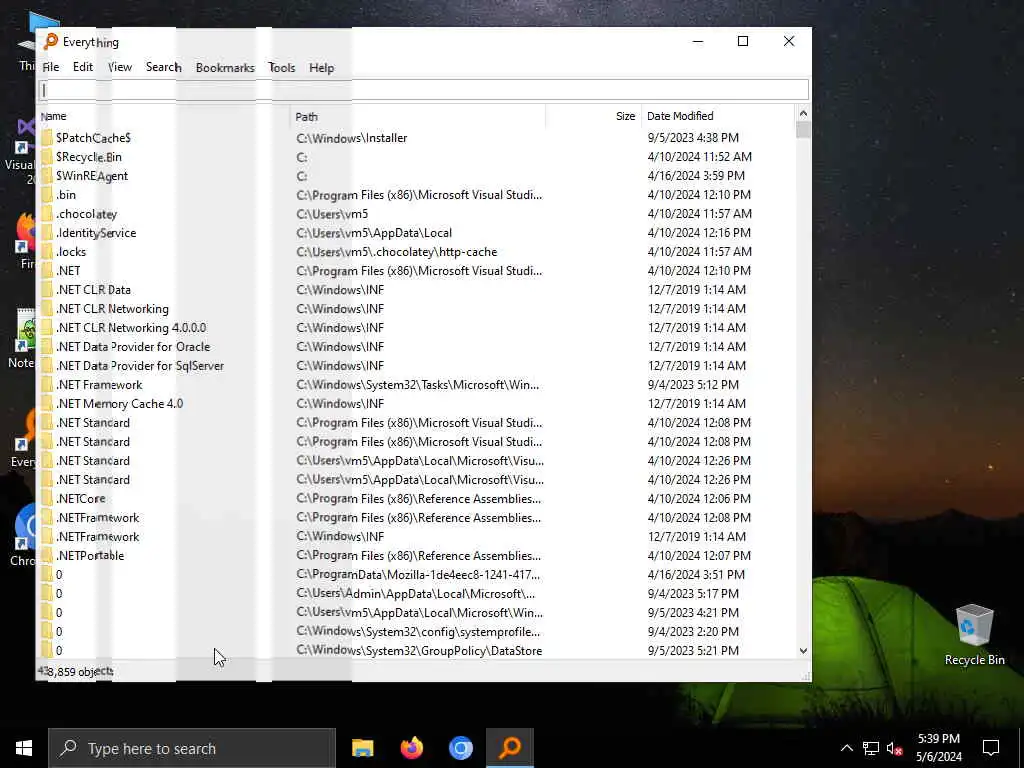Screen dimensions: 1024x768
Task: Click the Everything search input field
Action: [x=423, y=90]
